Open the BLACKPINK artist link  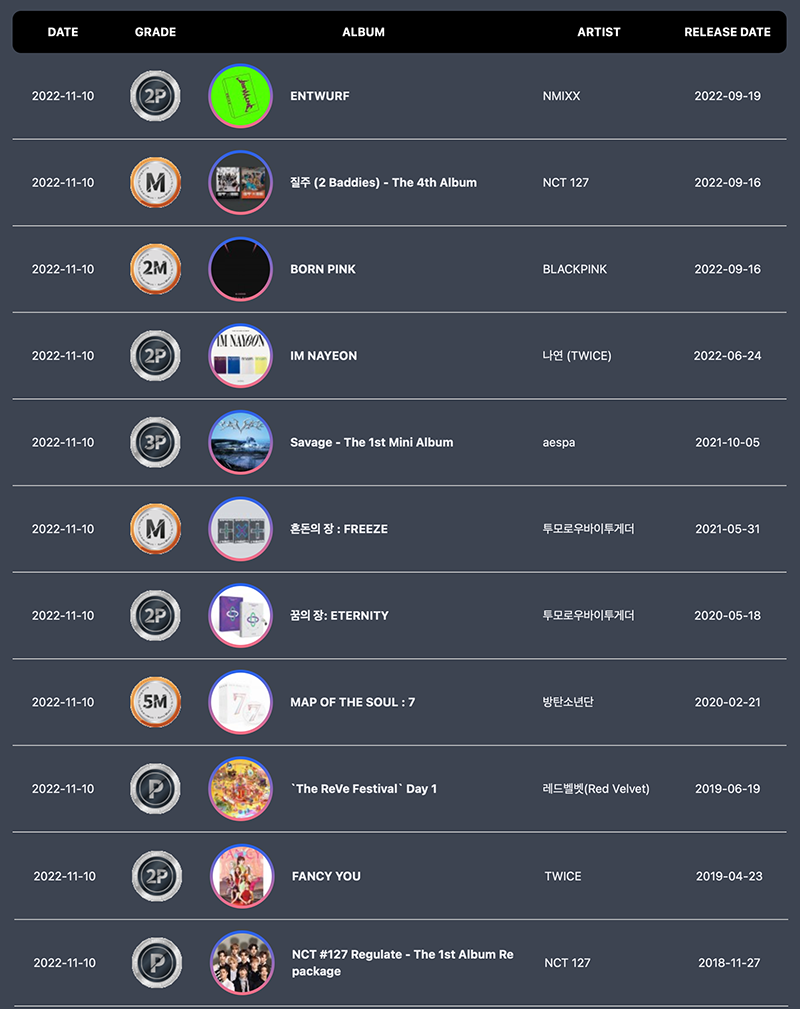pyautogui.click(x=575, y=269)
